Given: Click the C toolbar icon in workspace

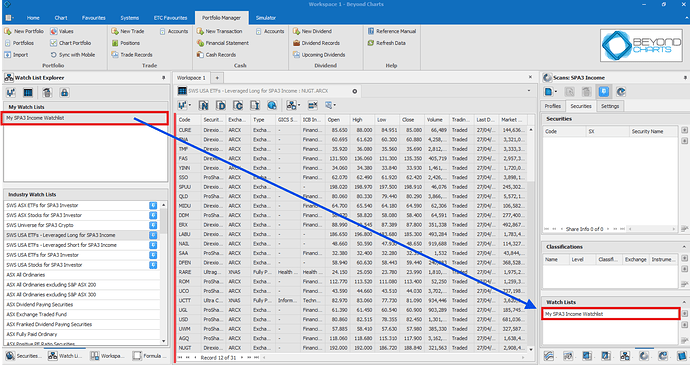Looking at the screenshot, I should point(238,105).
